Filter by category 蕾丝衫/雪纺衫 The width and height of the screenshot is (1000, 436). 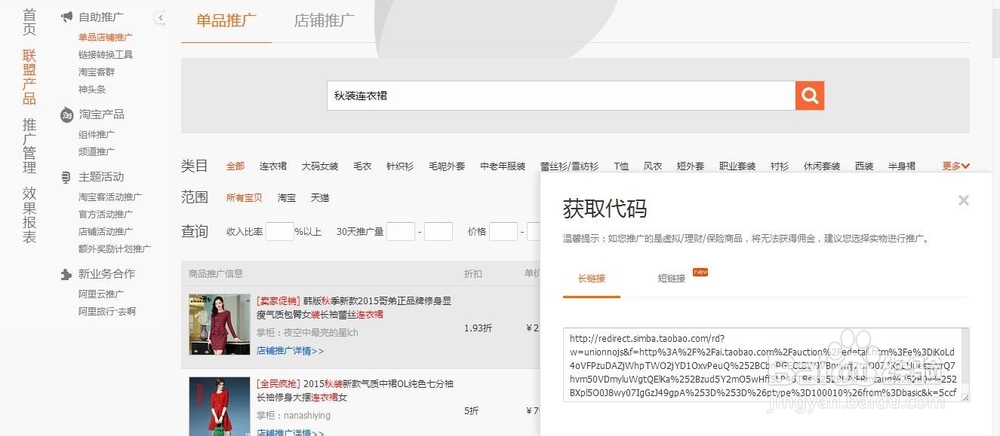click(x=569, y=166)
